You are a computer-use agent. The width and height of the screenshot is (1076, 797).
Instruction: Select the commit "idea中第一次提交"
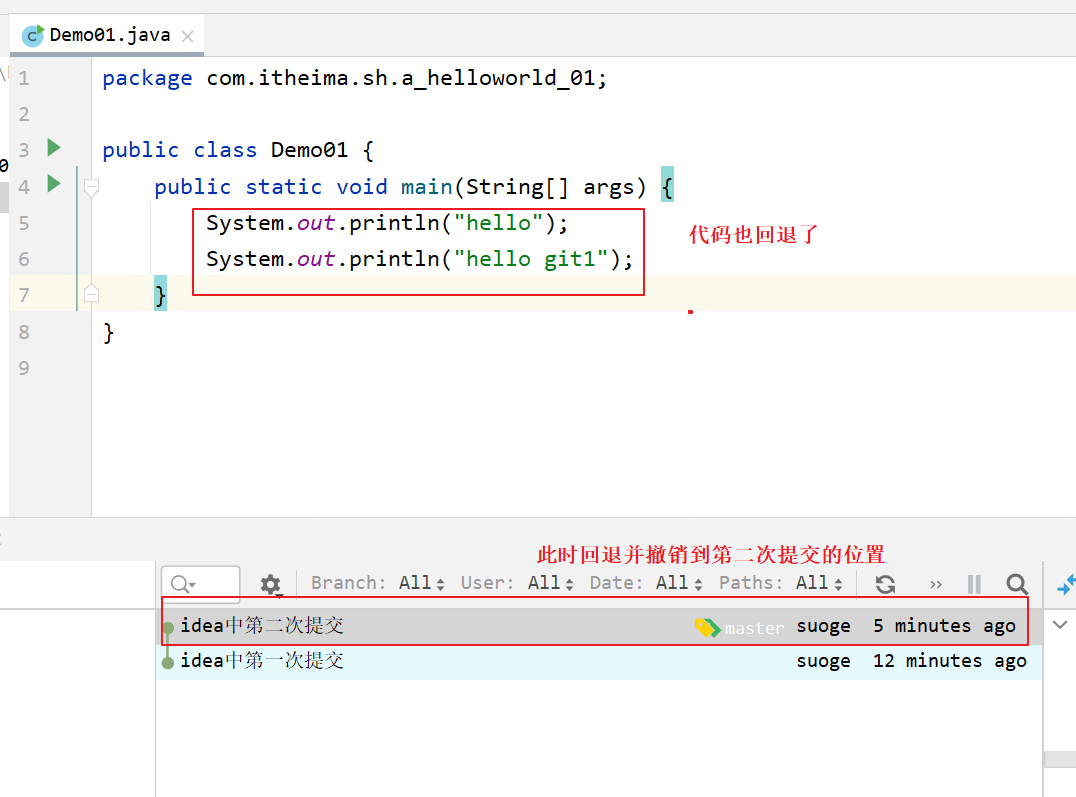point(262,661)
